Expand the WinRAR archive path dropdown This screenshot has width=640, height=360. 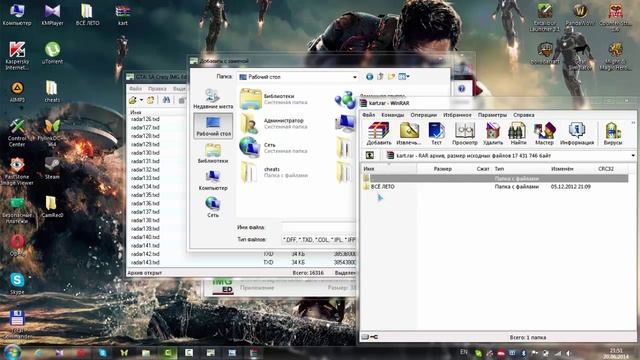[x=633, y=156]
